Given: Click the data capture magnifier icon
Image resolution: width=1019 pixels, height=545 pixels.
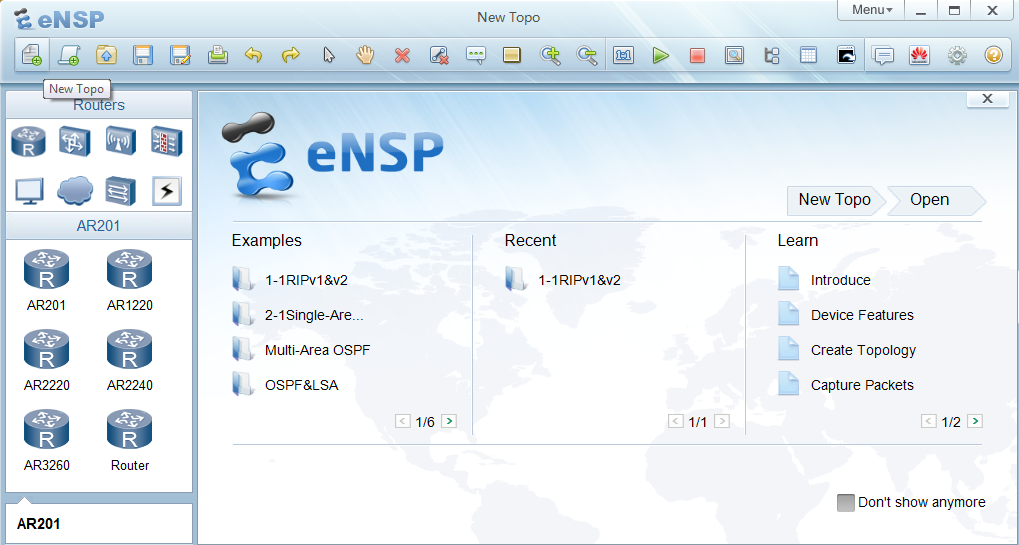Looking at the screenshot, I should [x=734, y=55].
